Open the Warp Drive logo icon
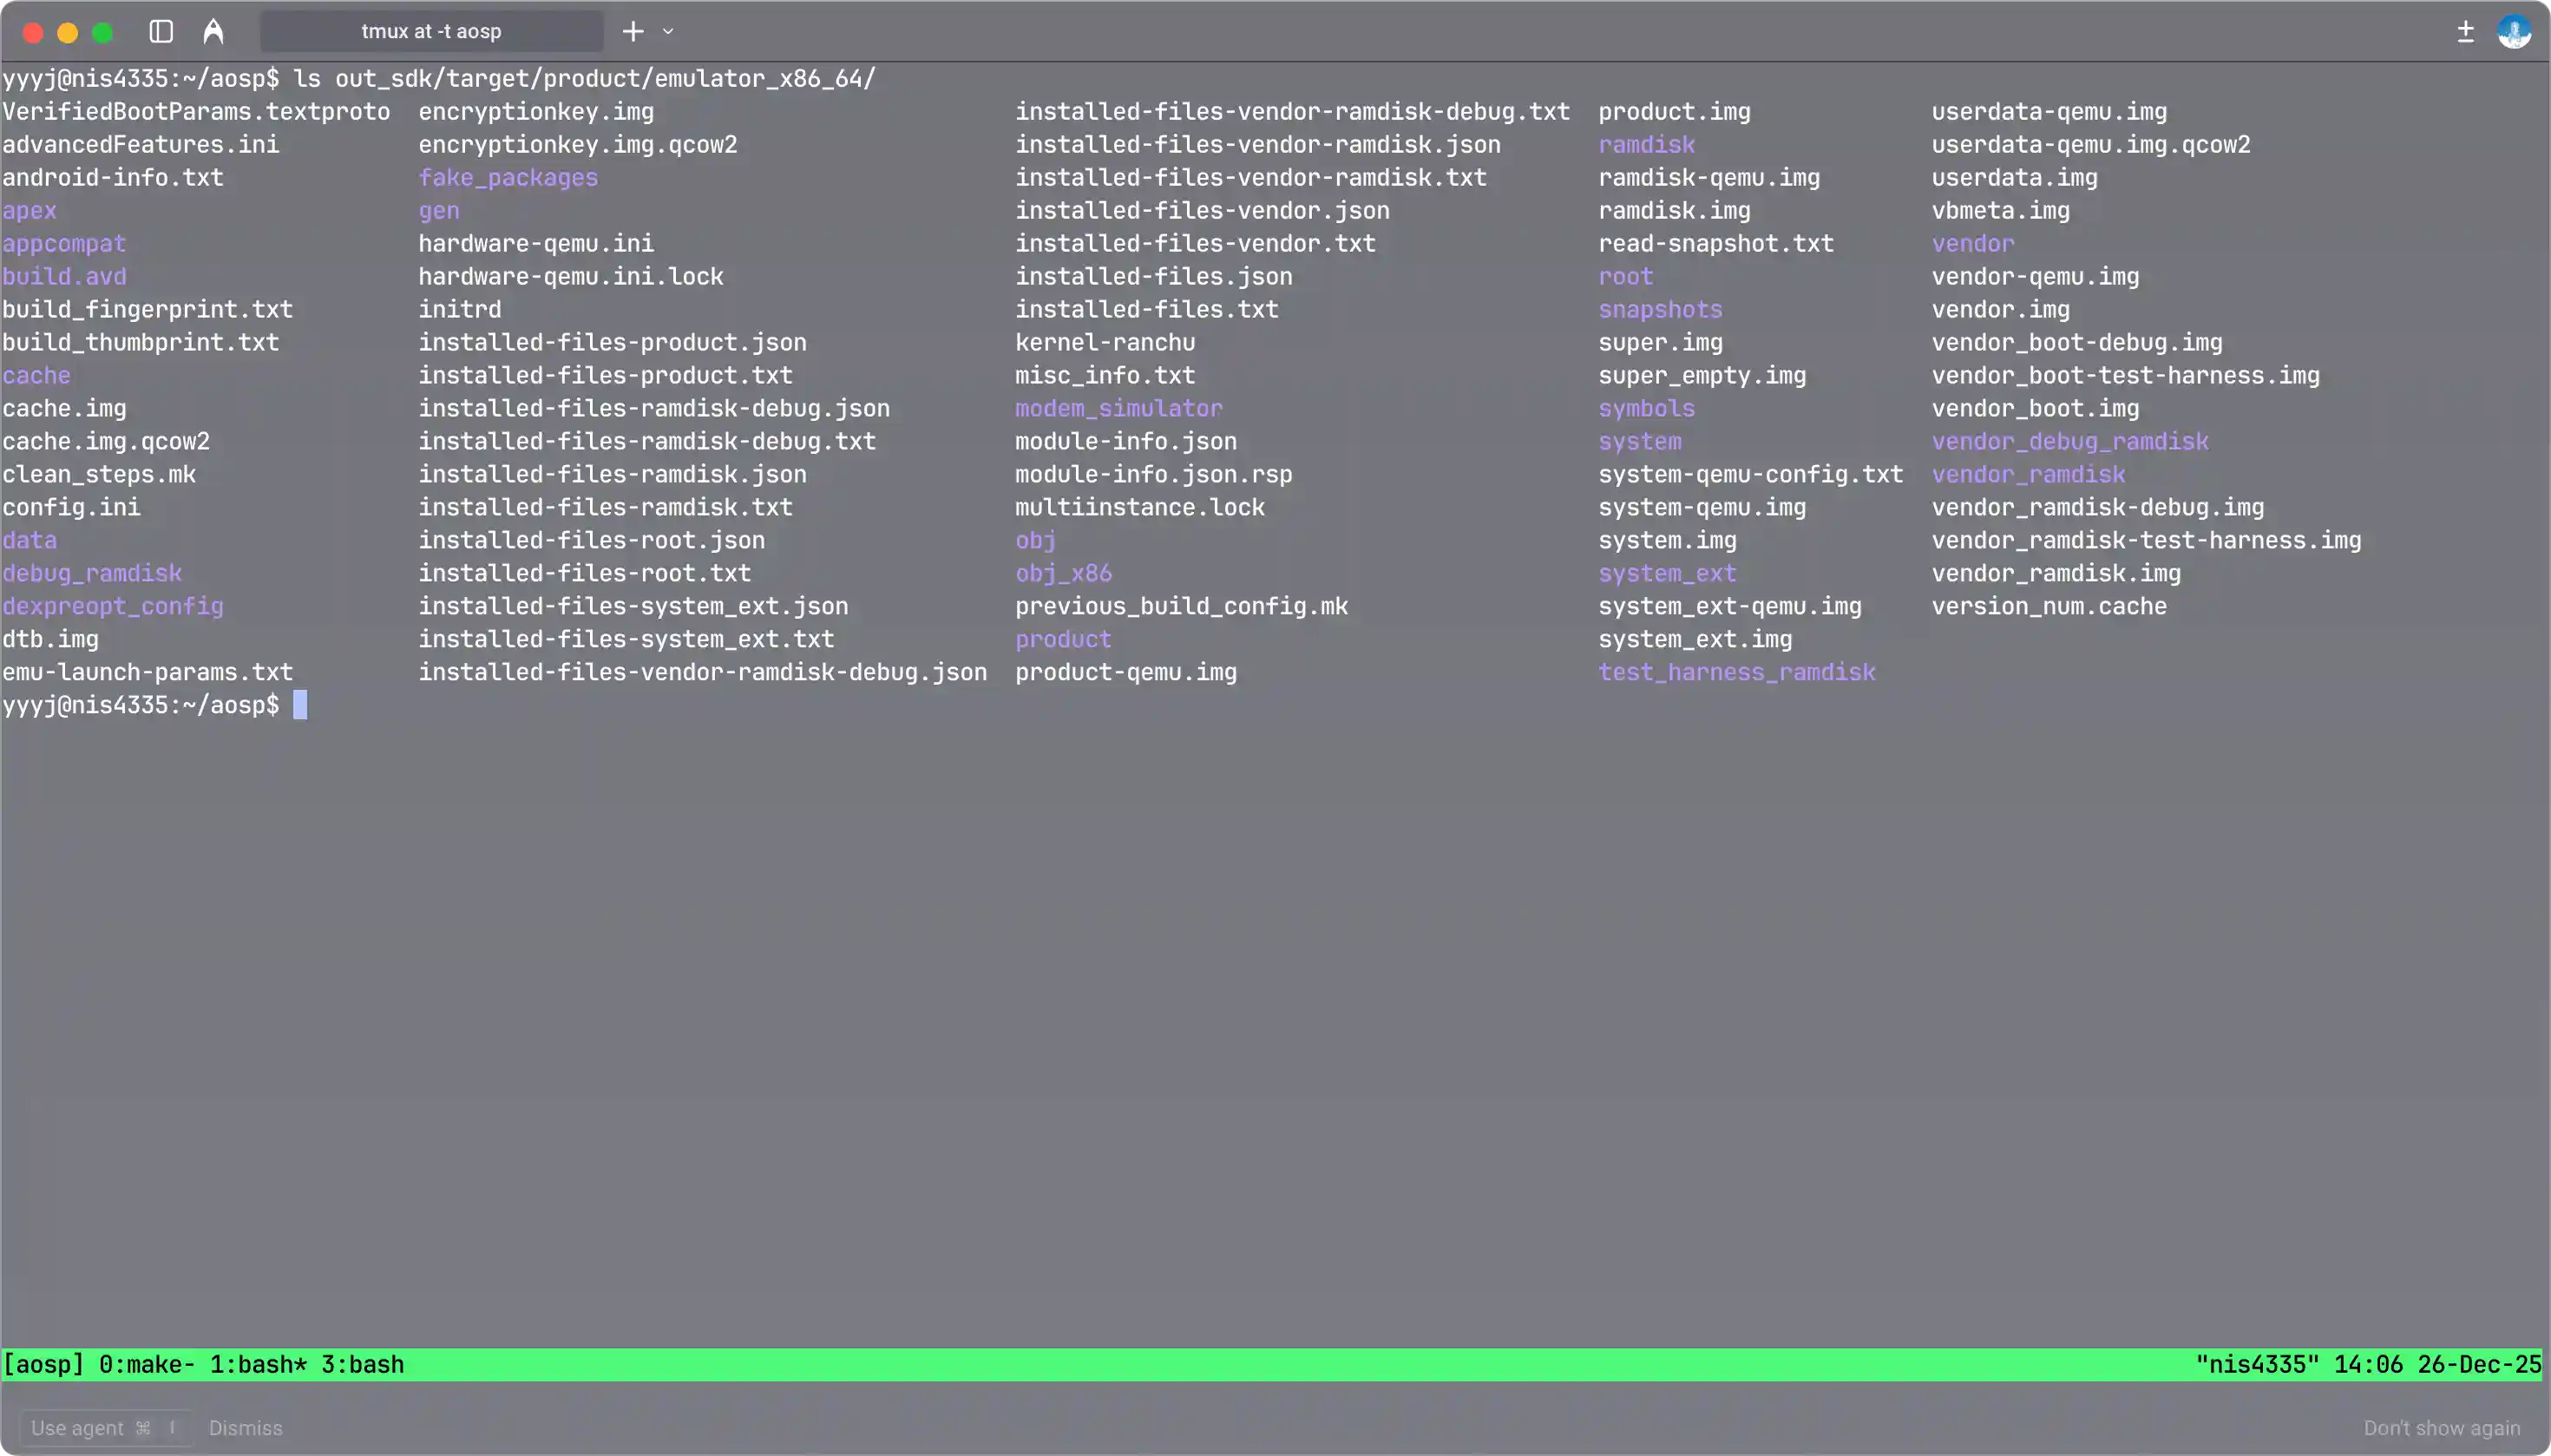The image size is (2551, 1456). coord(213,31)
